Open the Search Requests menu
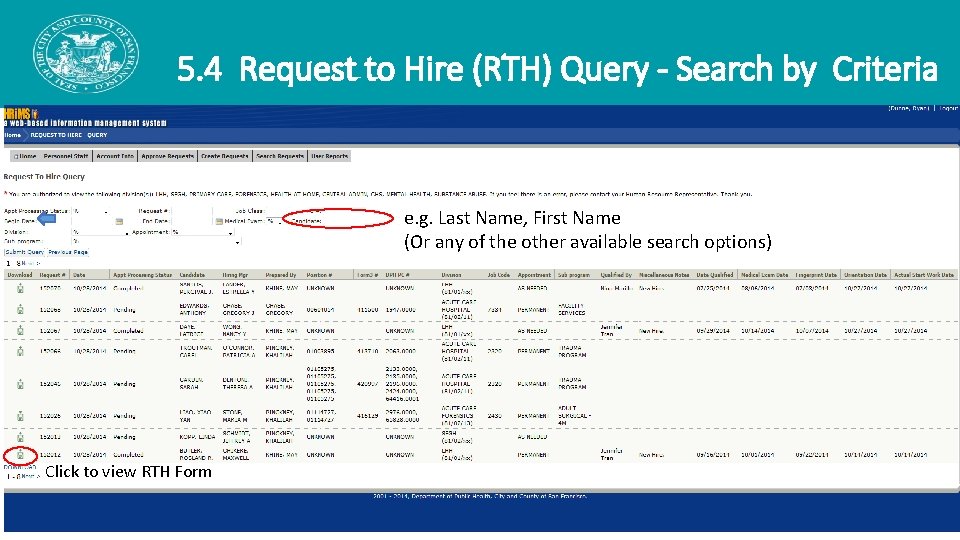Image resolution: width=960 pixels, height=540 pixels. [x=280, y=156]
